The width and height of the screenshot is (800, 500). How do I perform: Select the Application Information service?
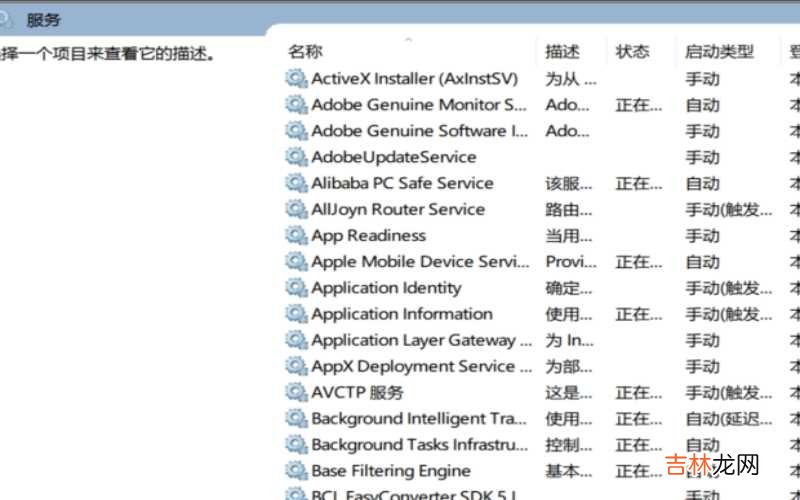[402, 314]
